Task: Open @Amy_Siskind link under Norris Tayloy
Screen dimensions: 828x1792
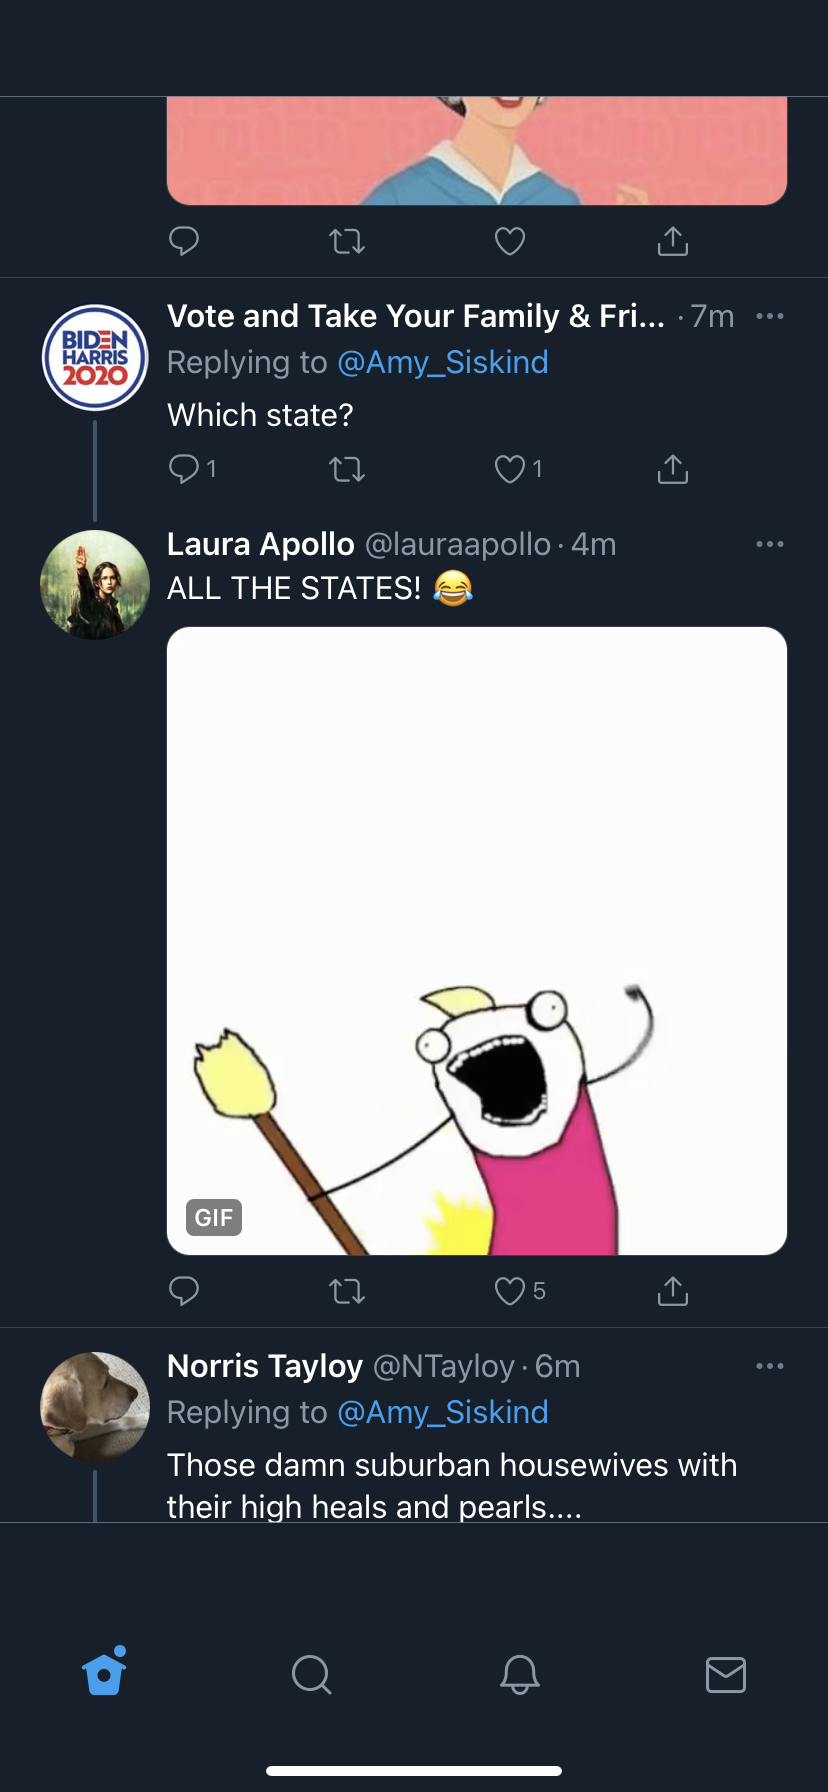Action: pos(443,1412)
